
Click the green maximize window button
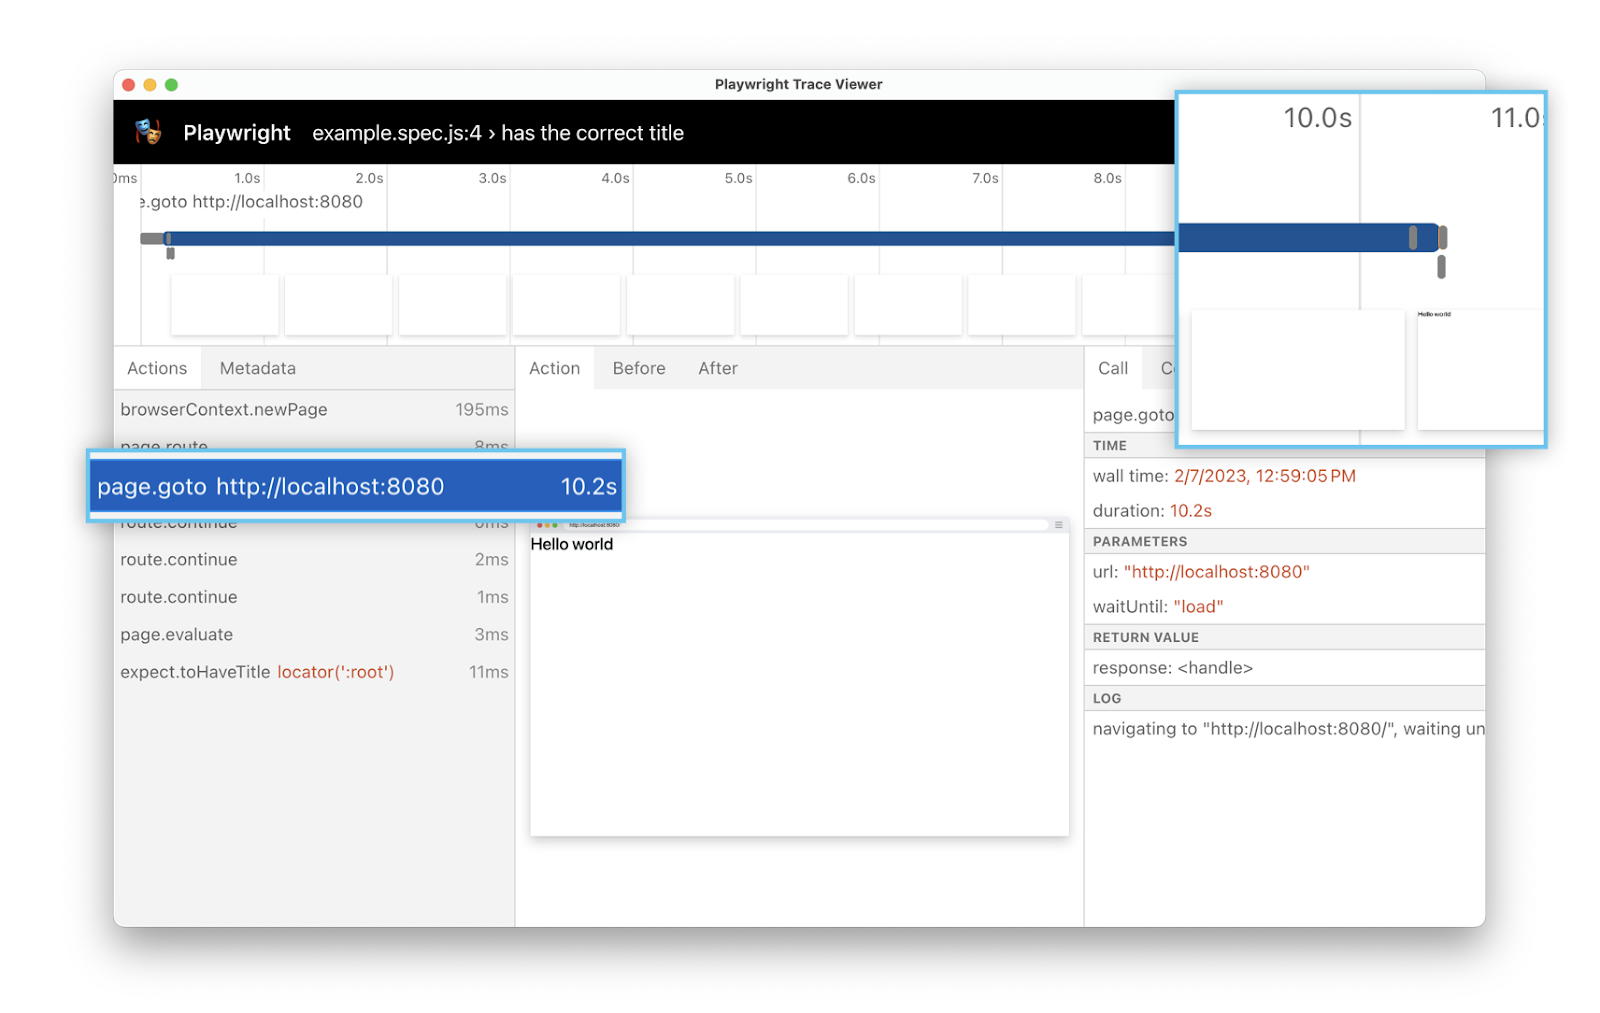coord(172,85)
